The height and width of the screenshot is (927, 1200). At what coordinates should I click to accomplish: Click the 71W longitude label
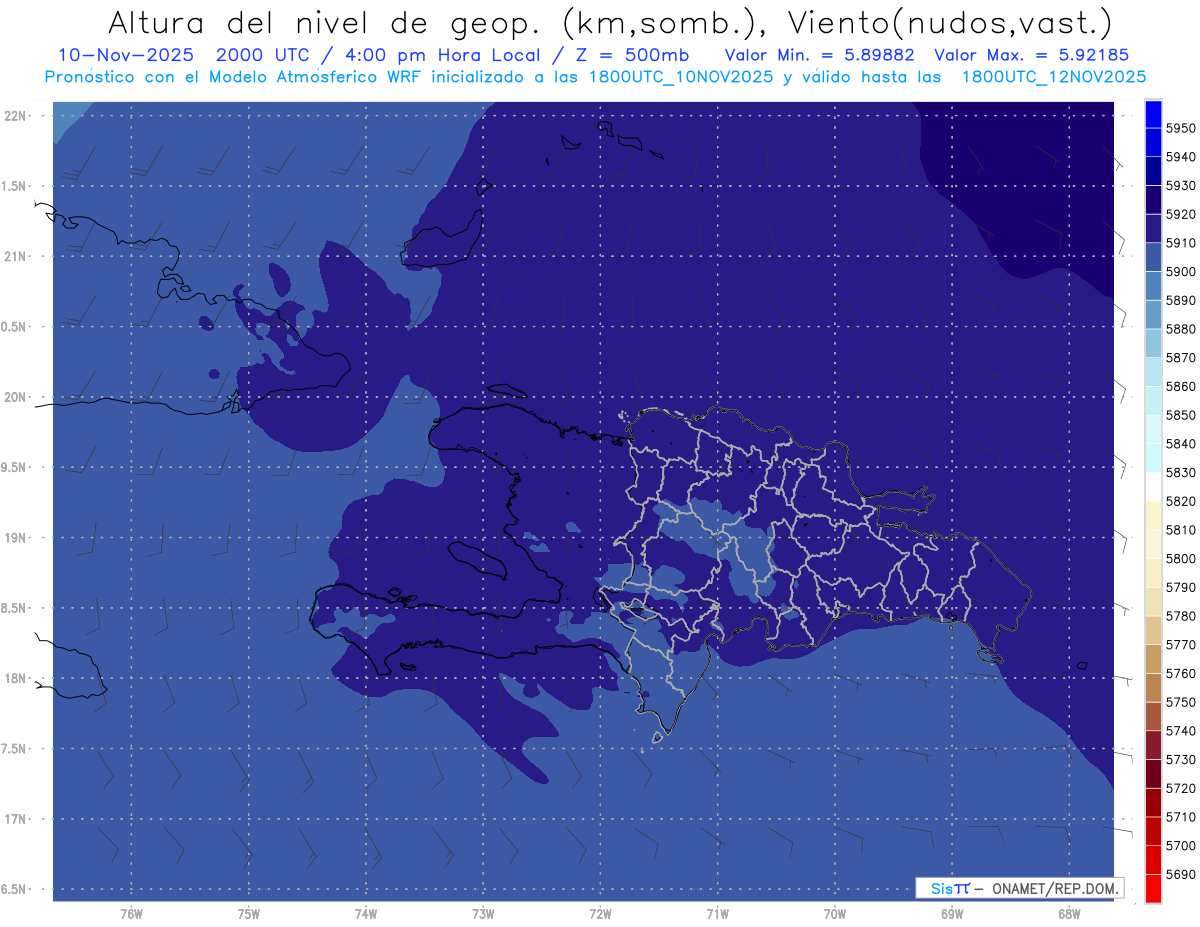[x=717, y=915]
